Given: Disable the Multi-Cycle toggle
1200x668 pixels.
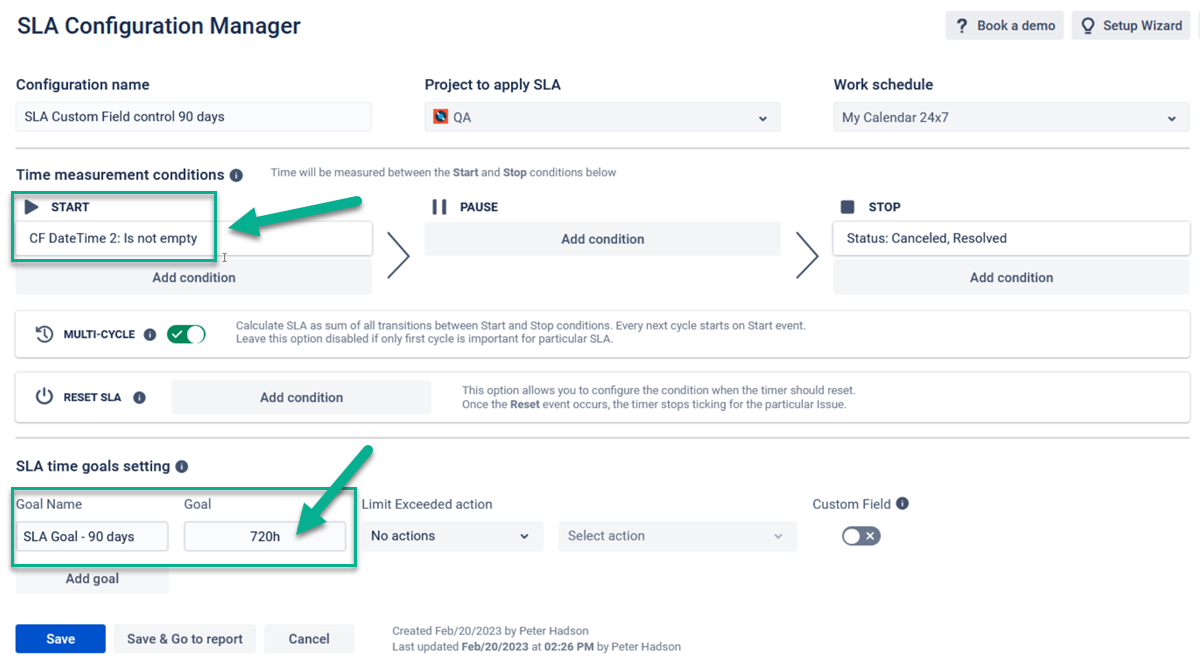Looking at the screenshot, I should (x=186, y=333).
